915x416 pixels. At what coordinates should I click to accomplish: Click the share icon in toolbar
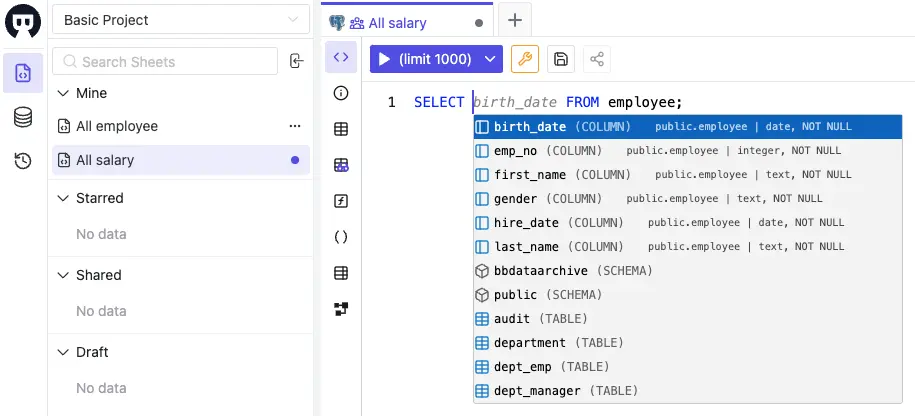597,59
